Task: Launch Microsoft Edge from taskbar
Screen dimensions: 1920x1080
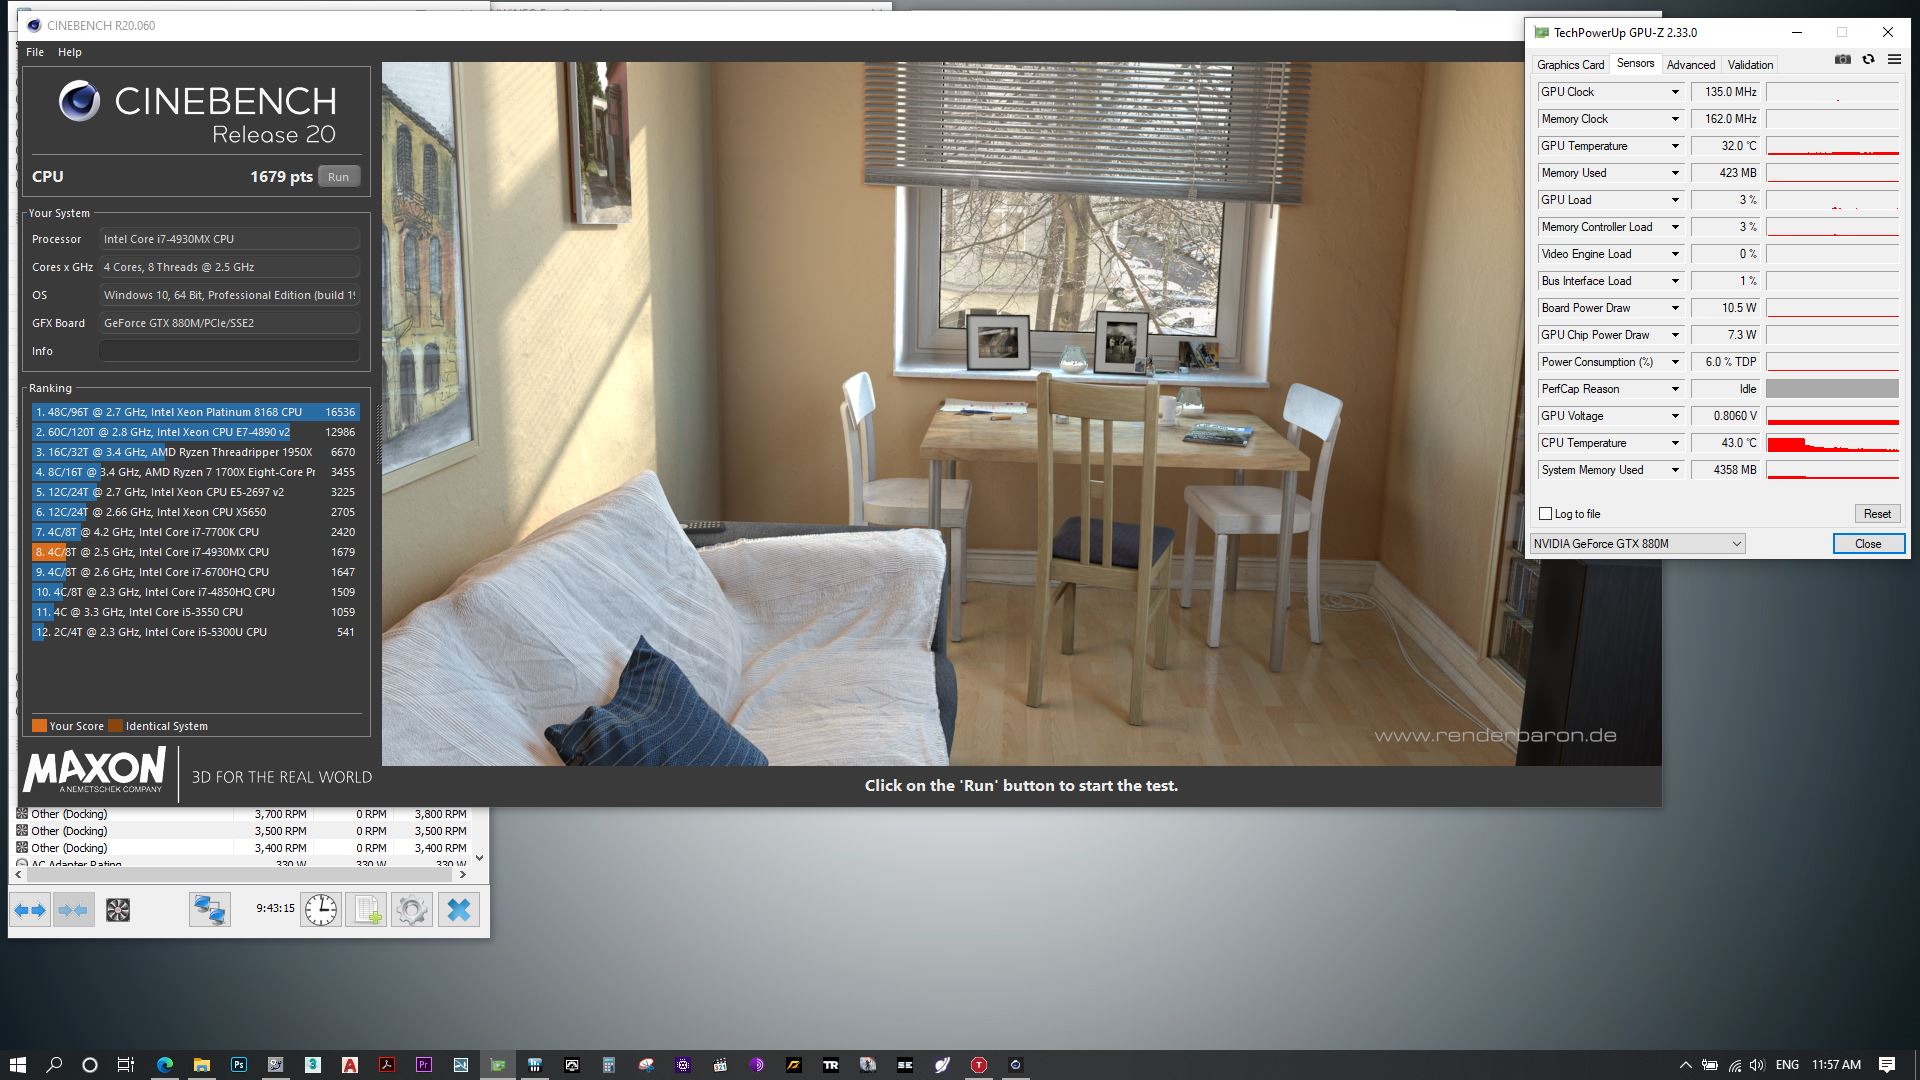Action: pyautogui.click(x=165, y=1065)
